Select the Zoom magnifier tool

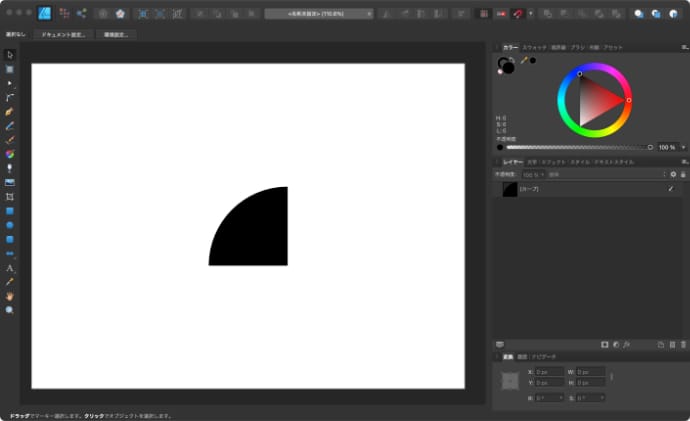pyautogui.click(x=10, y=310)
